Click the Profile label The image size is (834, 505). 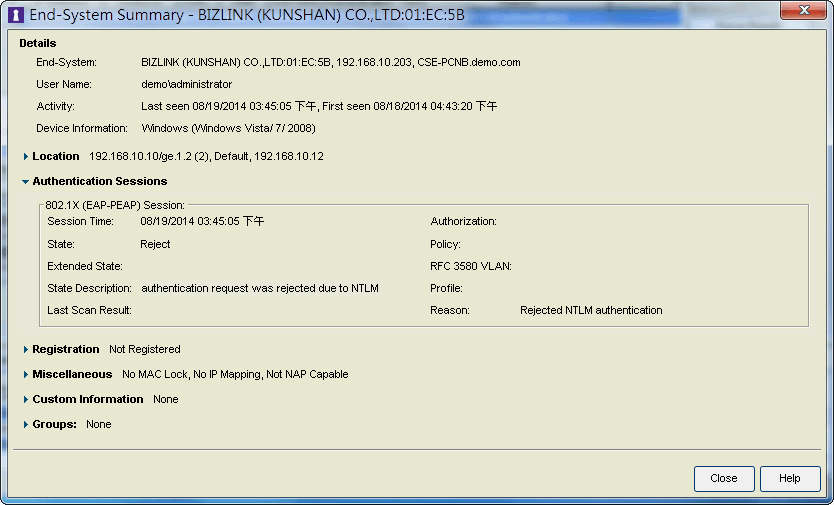pyautogui.click(x=446, y=288)
